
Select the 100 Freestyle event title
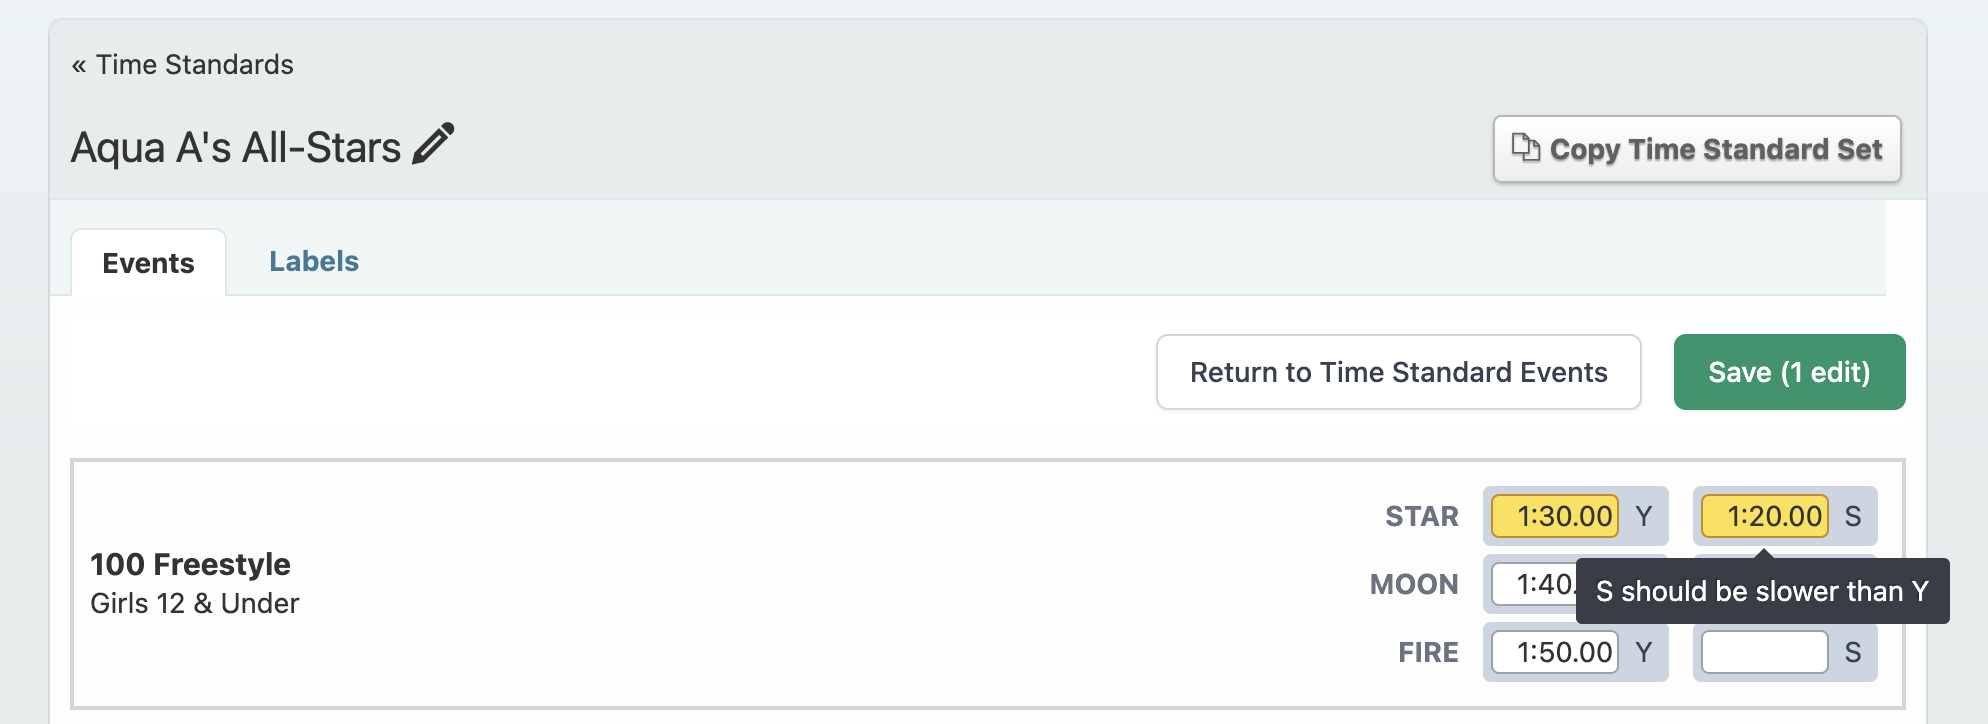coord(190,565)
